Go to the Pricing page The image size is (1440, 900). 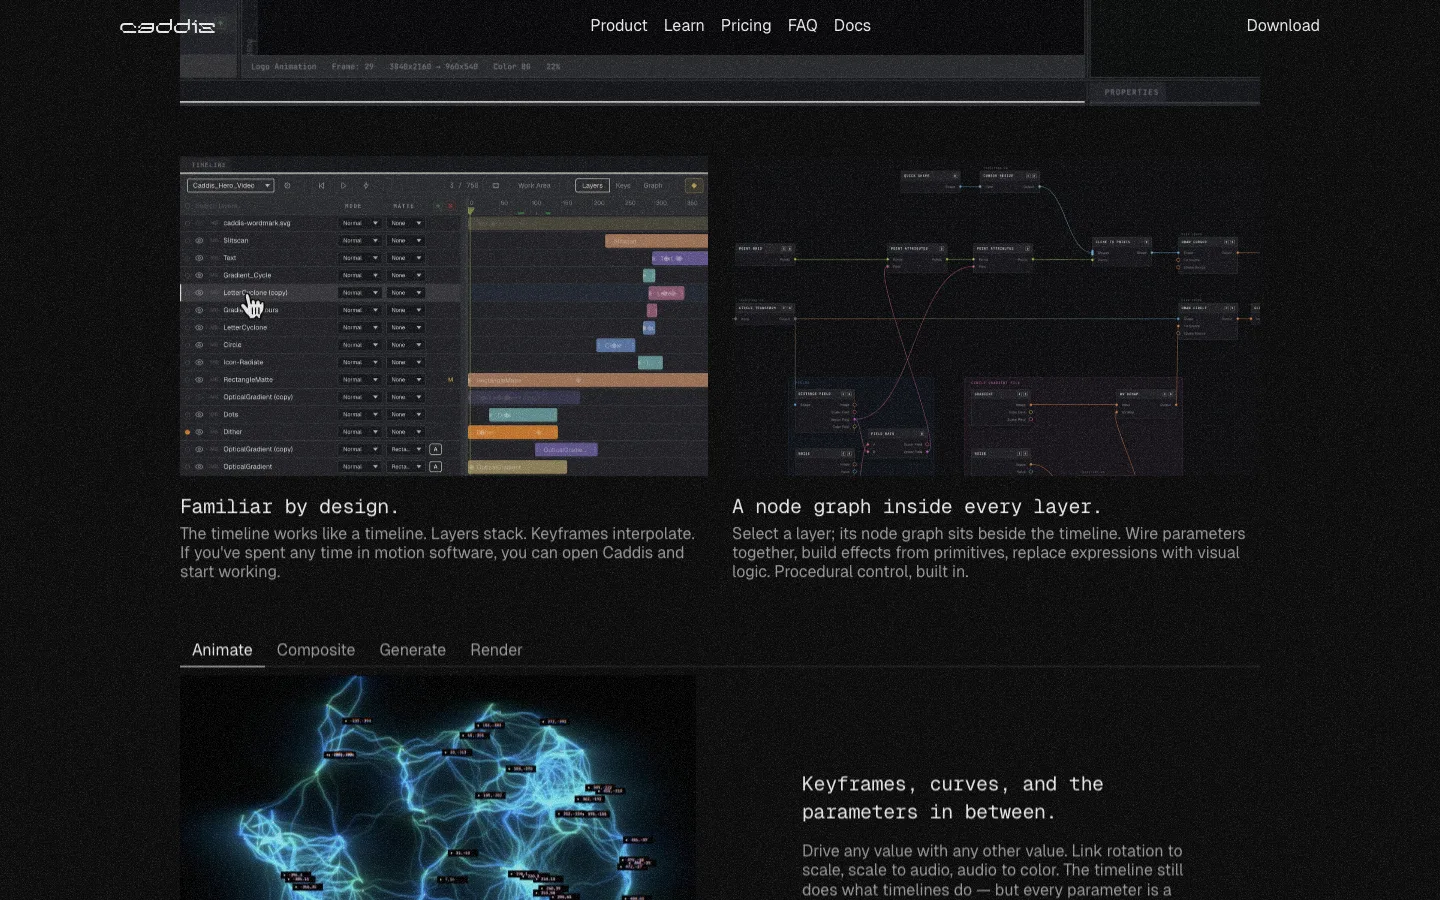[746, 26]
